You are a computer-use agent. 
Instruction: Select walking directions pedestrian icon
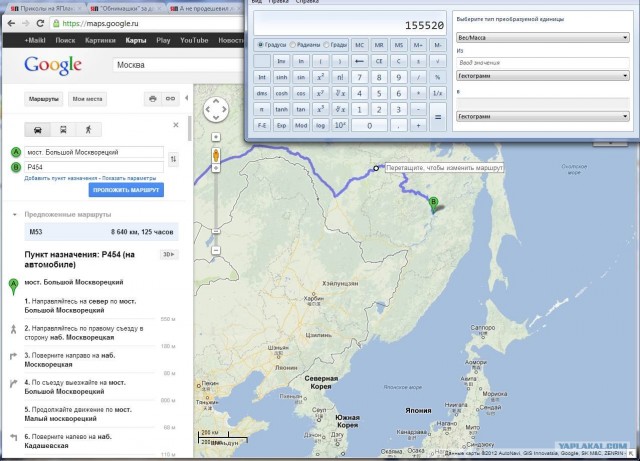[89, 130]
